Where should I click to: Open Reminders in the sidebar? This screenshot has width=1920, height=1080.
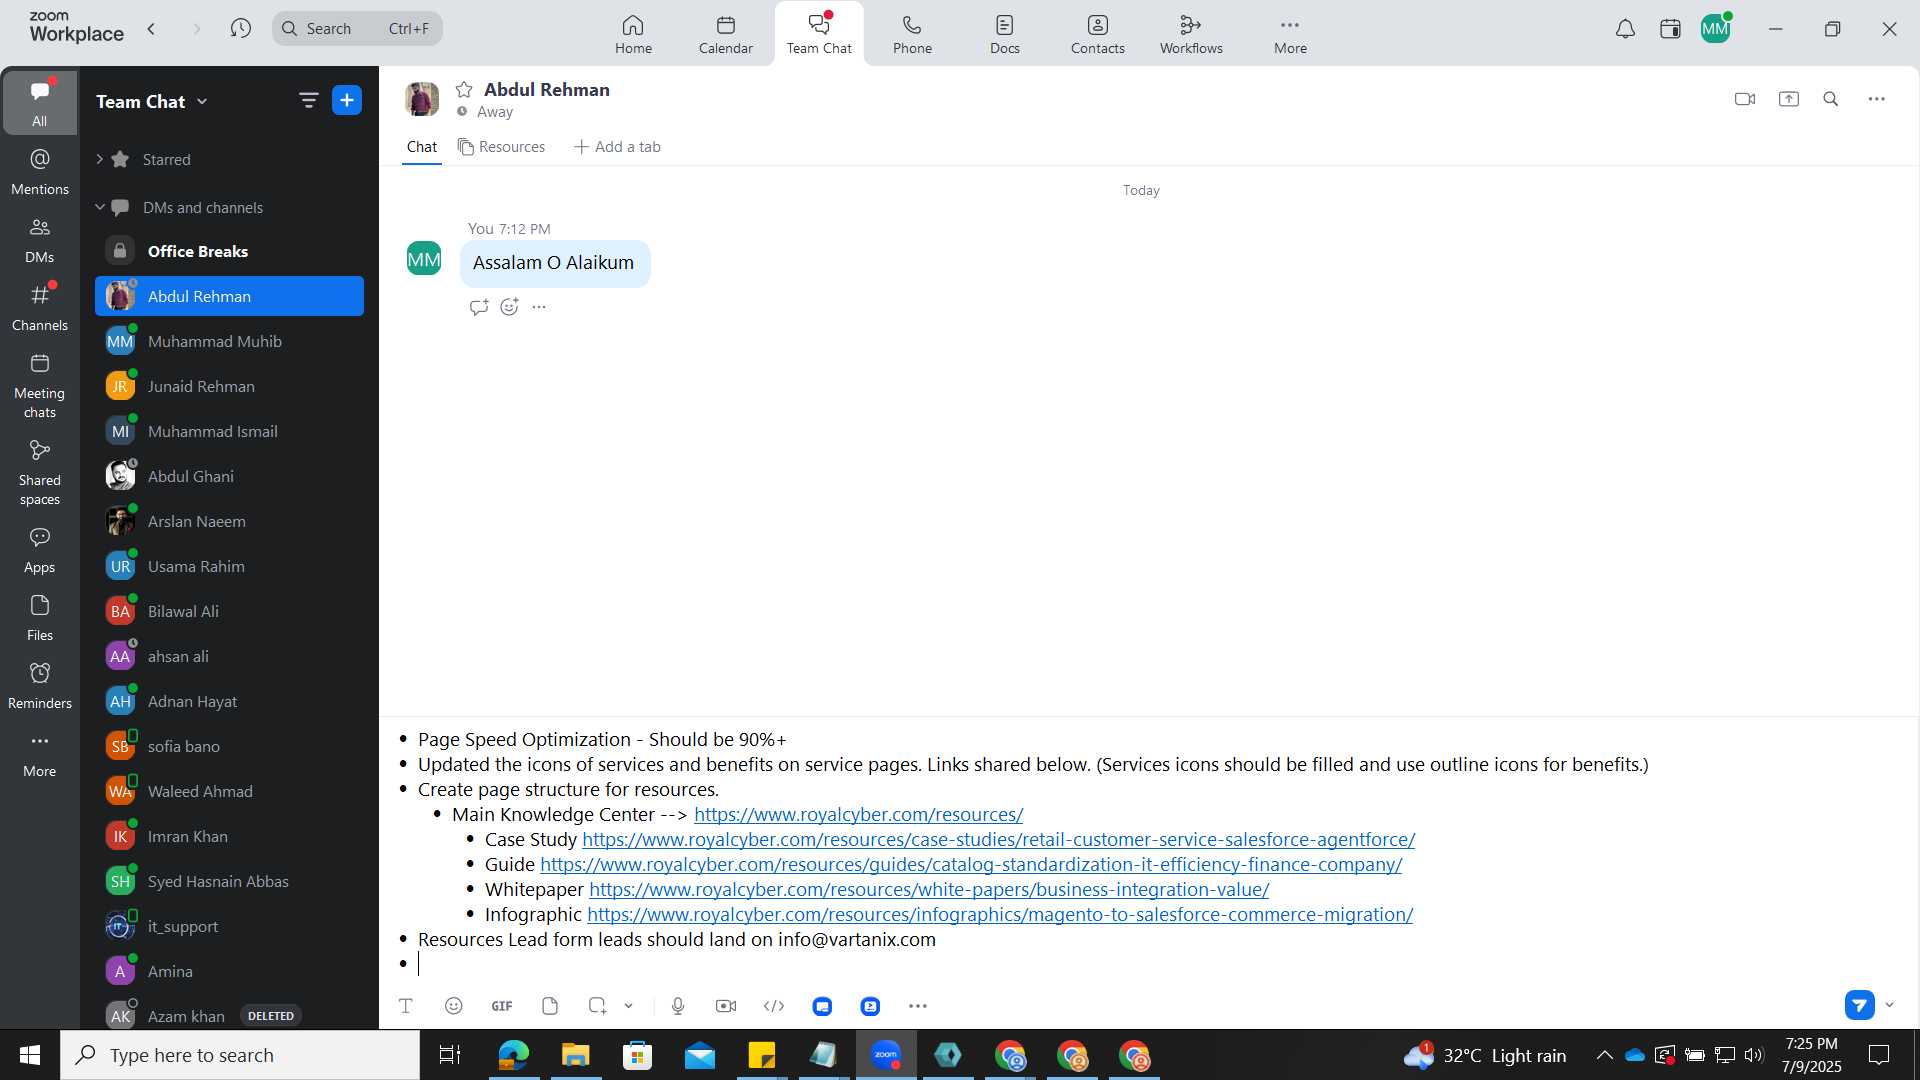(x=40, y=686)
